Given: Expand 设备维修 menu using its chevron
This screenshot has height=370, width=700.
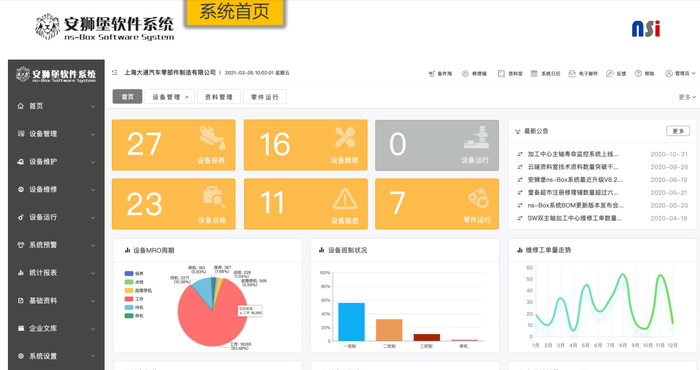Looking at the screenshot, I should (x=93, y=190).
